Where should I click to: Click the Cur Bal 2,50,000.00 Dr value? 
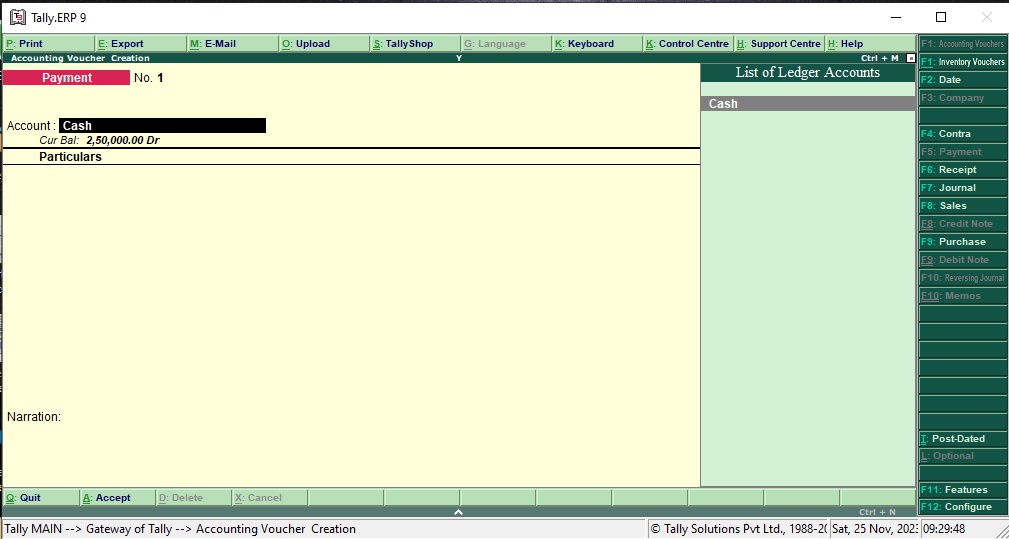[x=122, y=140]
